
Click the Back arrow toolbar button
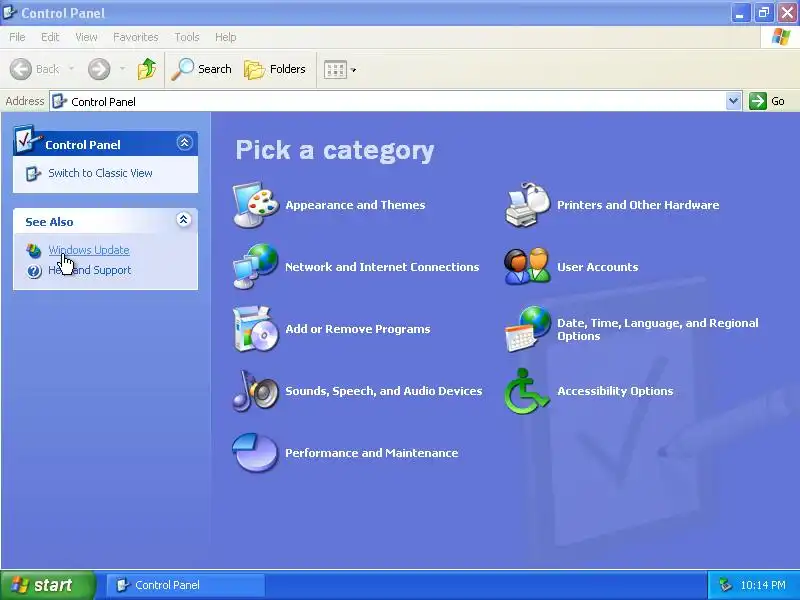tap(35, 69)
